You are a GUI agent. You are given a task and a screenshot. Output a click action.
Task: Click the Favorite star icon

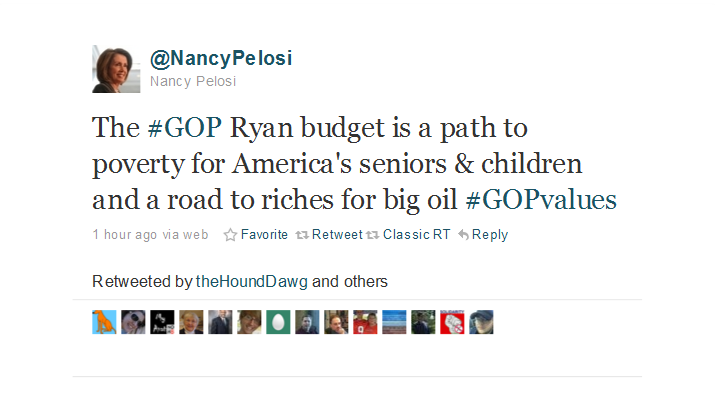tap(230, 235)
